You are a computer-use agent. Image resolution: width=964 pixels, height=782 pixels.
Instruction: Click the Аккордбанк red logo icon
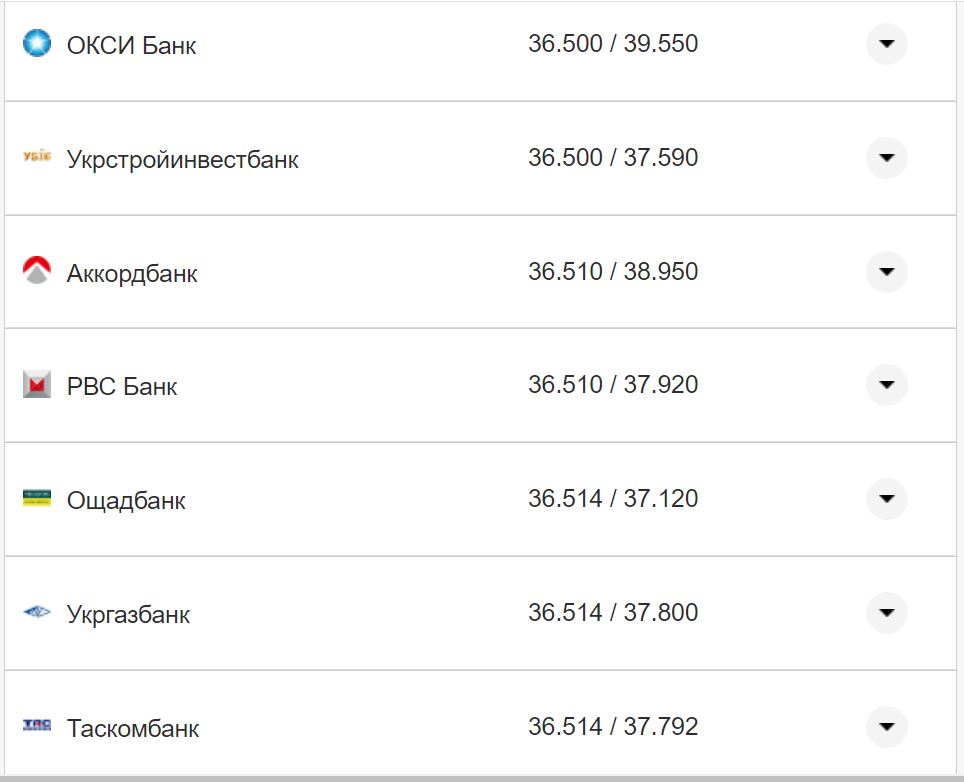click(x=37, y=271)
